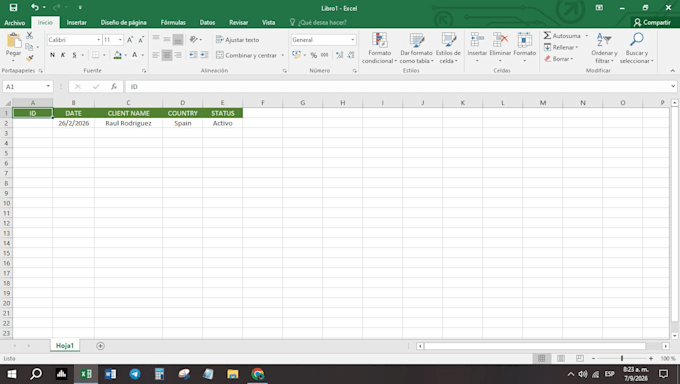The image size is (680, 384).
Task: Click the Undo arrow icon
Action: coord(34,7)
